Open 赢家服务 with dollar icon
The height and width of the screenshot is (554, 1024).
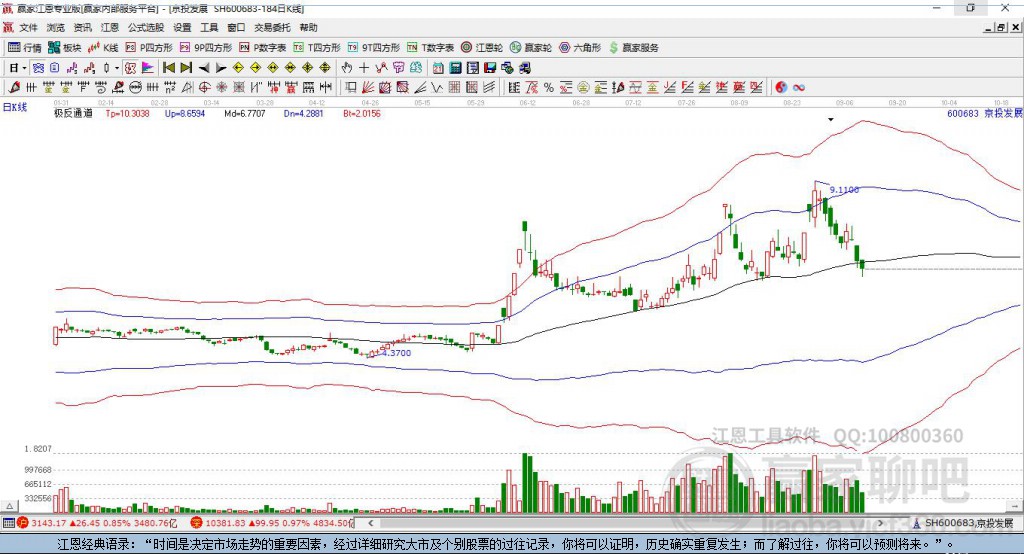point(633,48)
